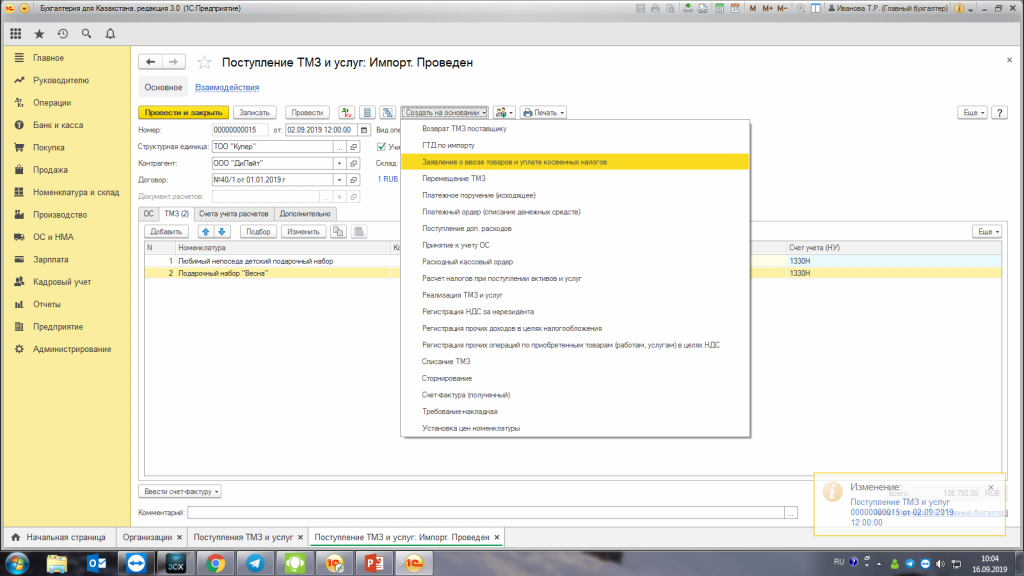
Task: Select row Подарочный набор "Весна"
Action: [x=573, y=274]
